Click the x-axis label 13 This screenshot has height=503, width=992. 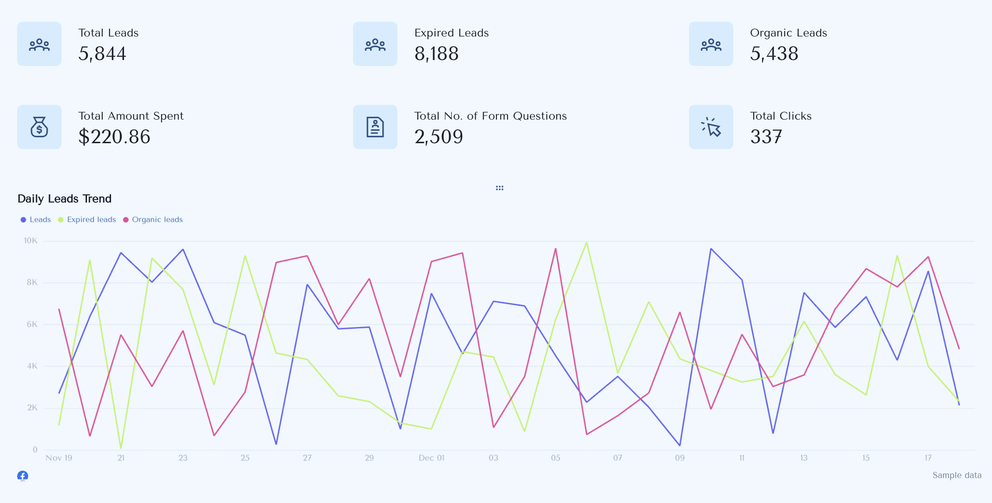point(803,458)
